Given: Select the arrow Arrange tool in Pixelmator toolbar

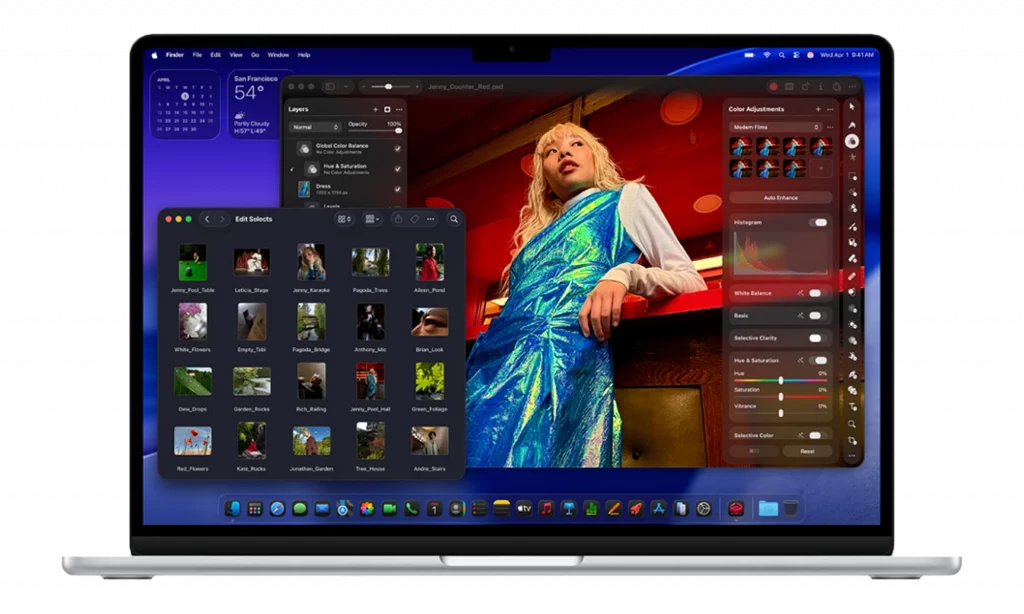Looking at the screenshot, I should [852, 107].
